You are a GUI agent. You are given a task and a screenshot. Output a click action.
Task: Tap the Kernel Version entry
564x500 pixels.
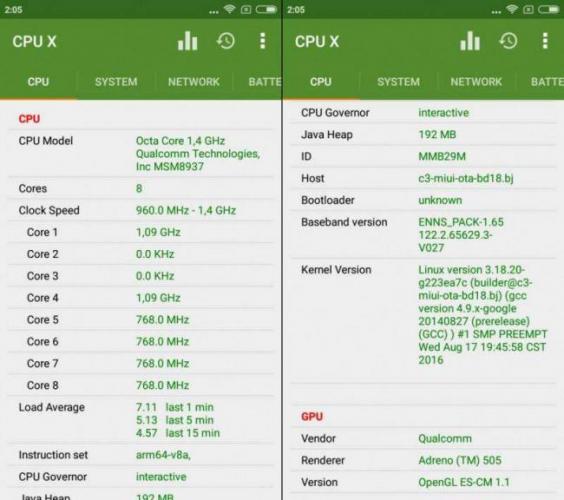point(424,315)
